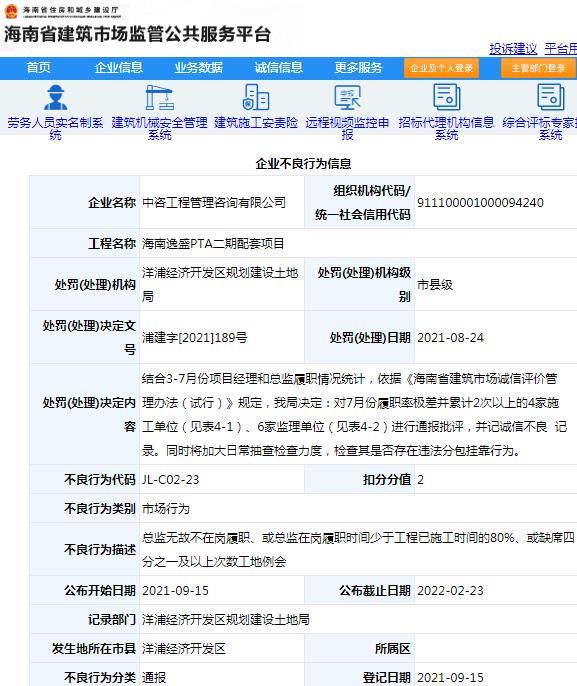Select 洋浦经济开发区规划建设土地局 in 处罚(处理)机构 row
Viewport: 577px width, 686px height.
coord(220,284)
